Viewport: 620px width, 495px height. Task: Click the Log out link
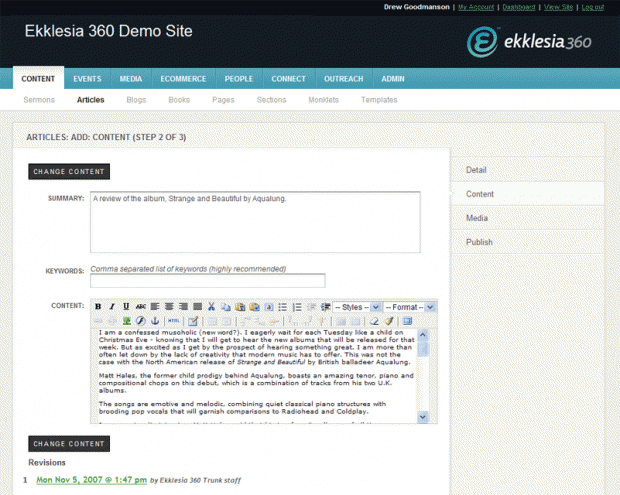tap(593, 7)
